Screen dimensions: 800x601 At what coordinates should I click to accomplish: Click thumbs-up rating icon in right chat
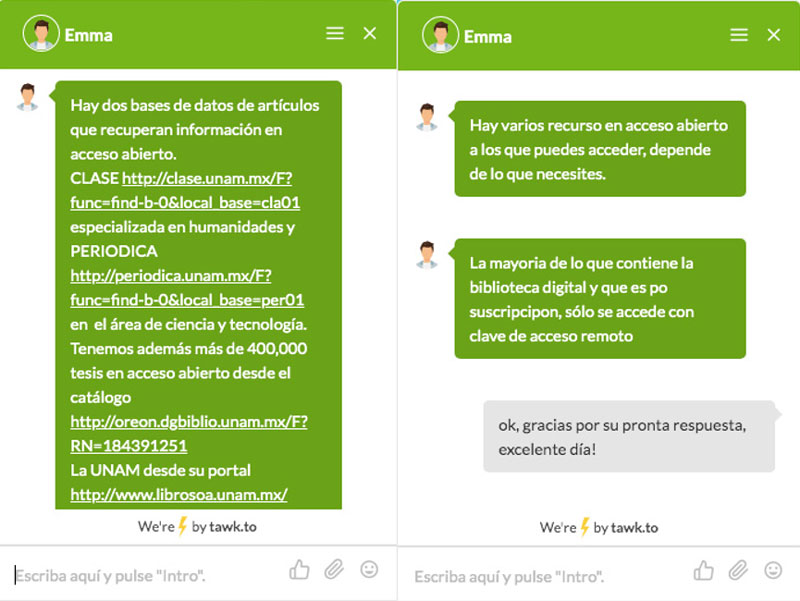tap(704, 570)
